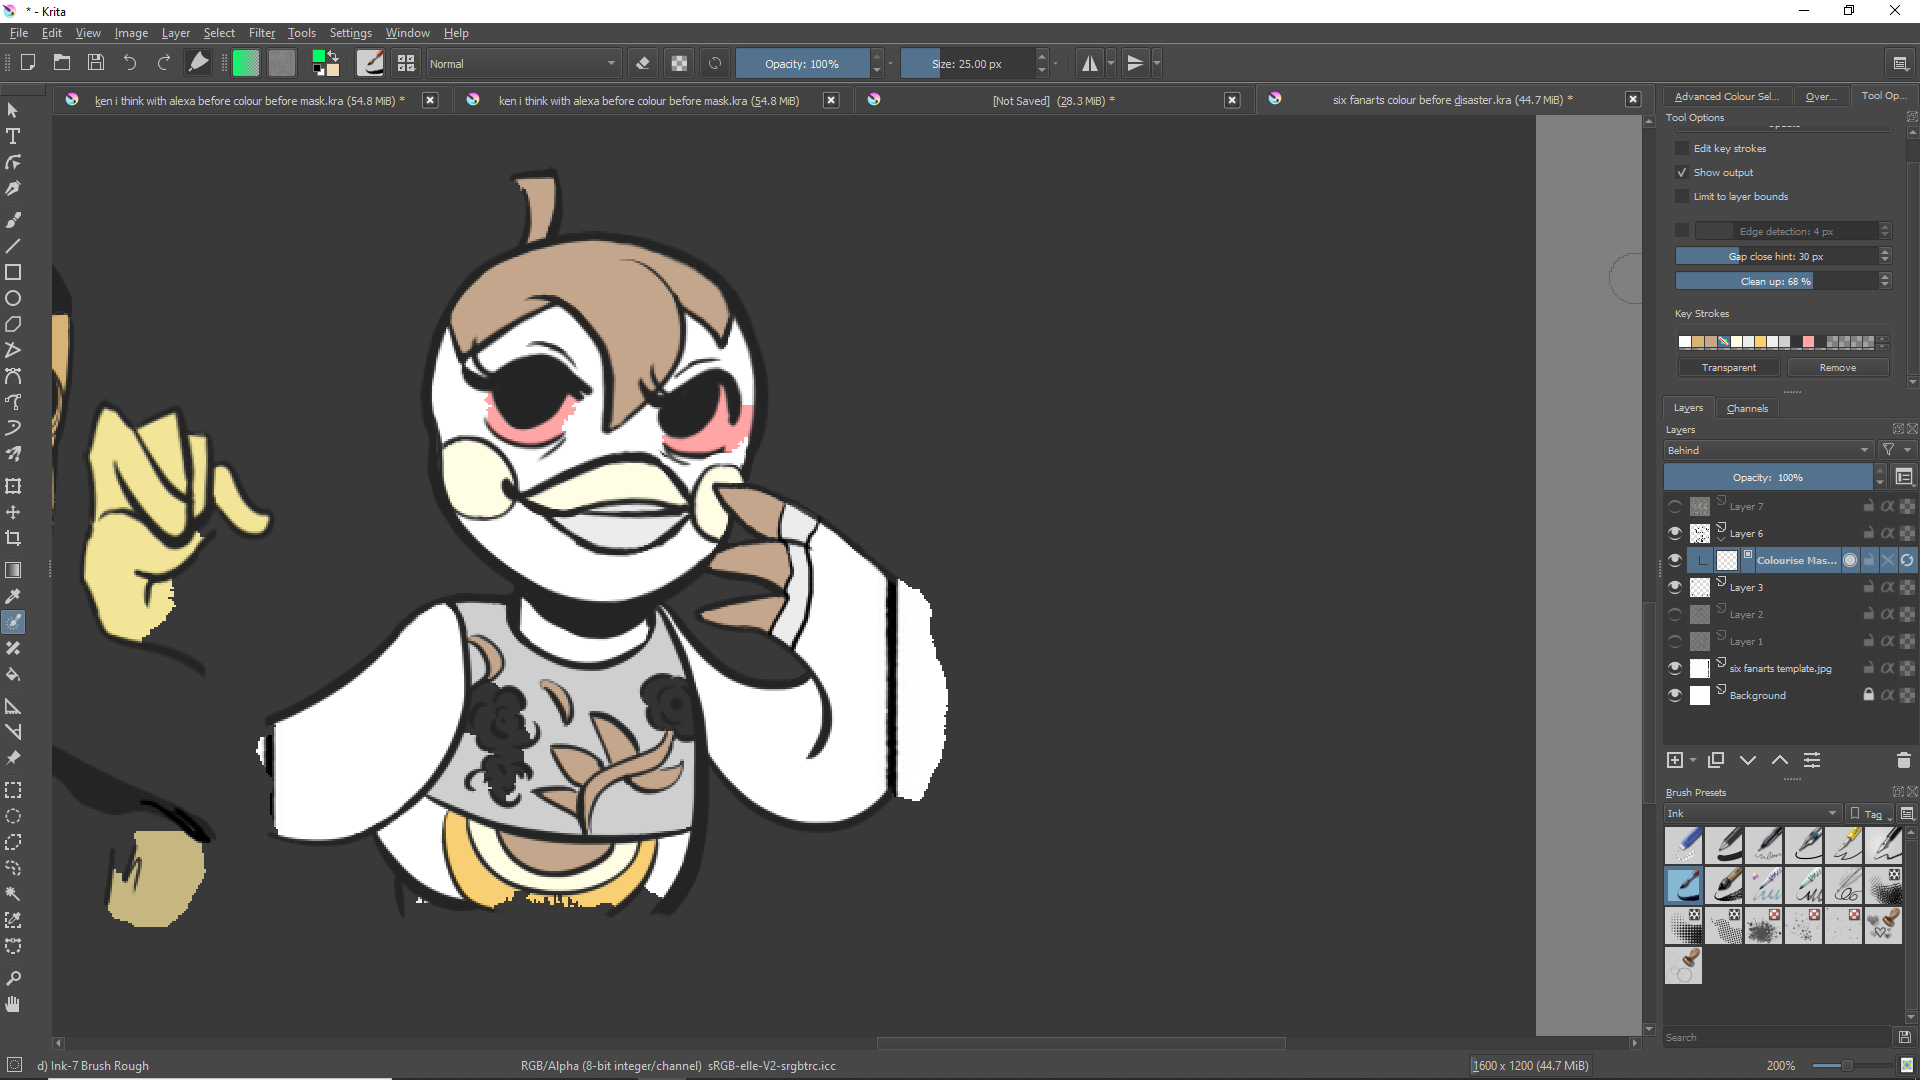
Task: Open an existing file from toolbar
Action: click(62, 63)
